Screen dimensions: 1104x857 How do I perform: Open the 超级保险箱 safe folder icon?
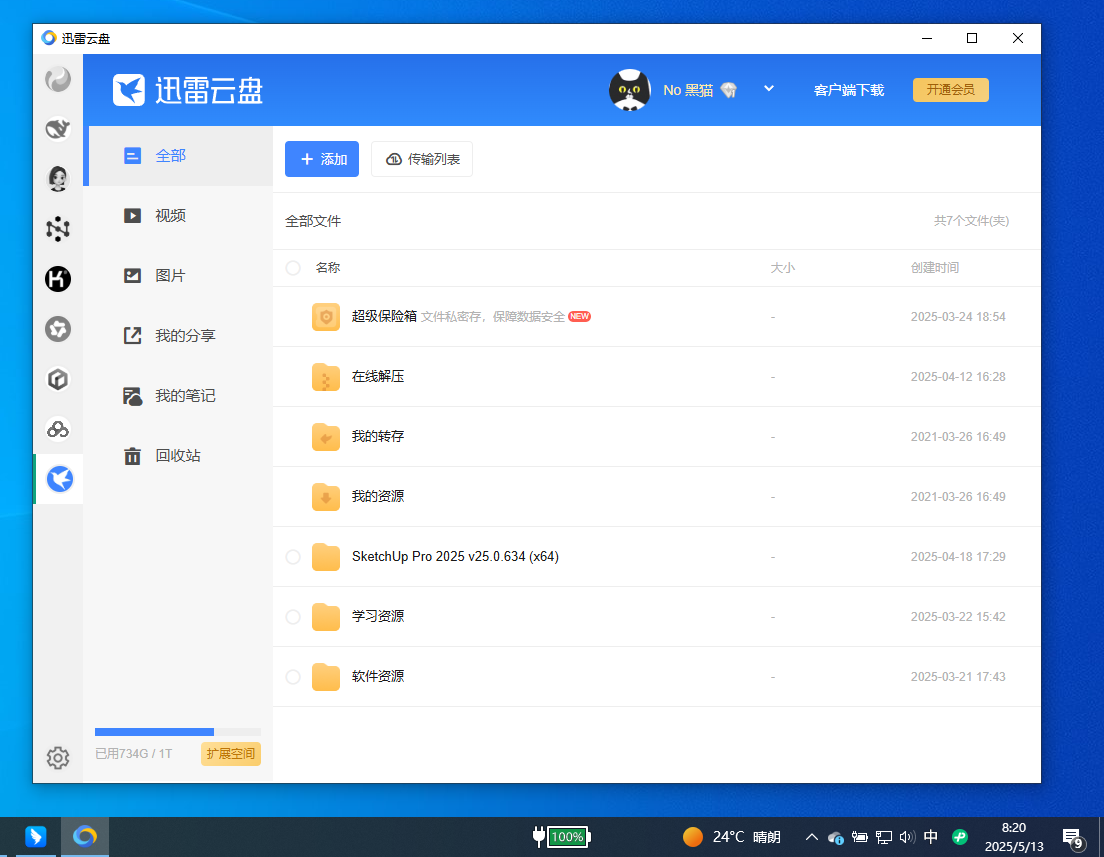point(326,317)
